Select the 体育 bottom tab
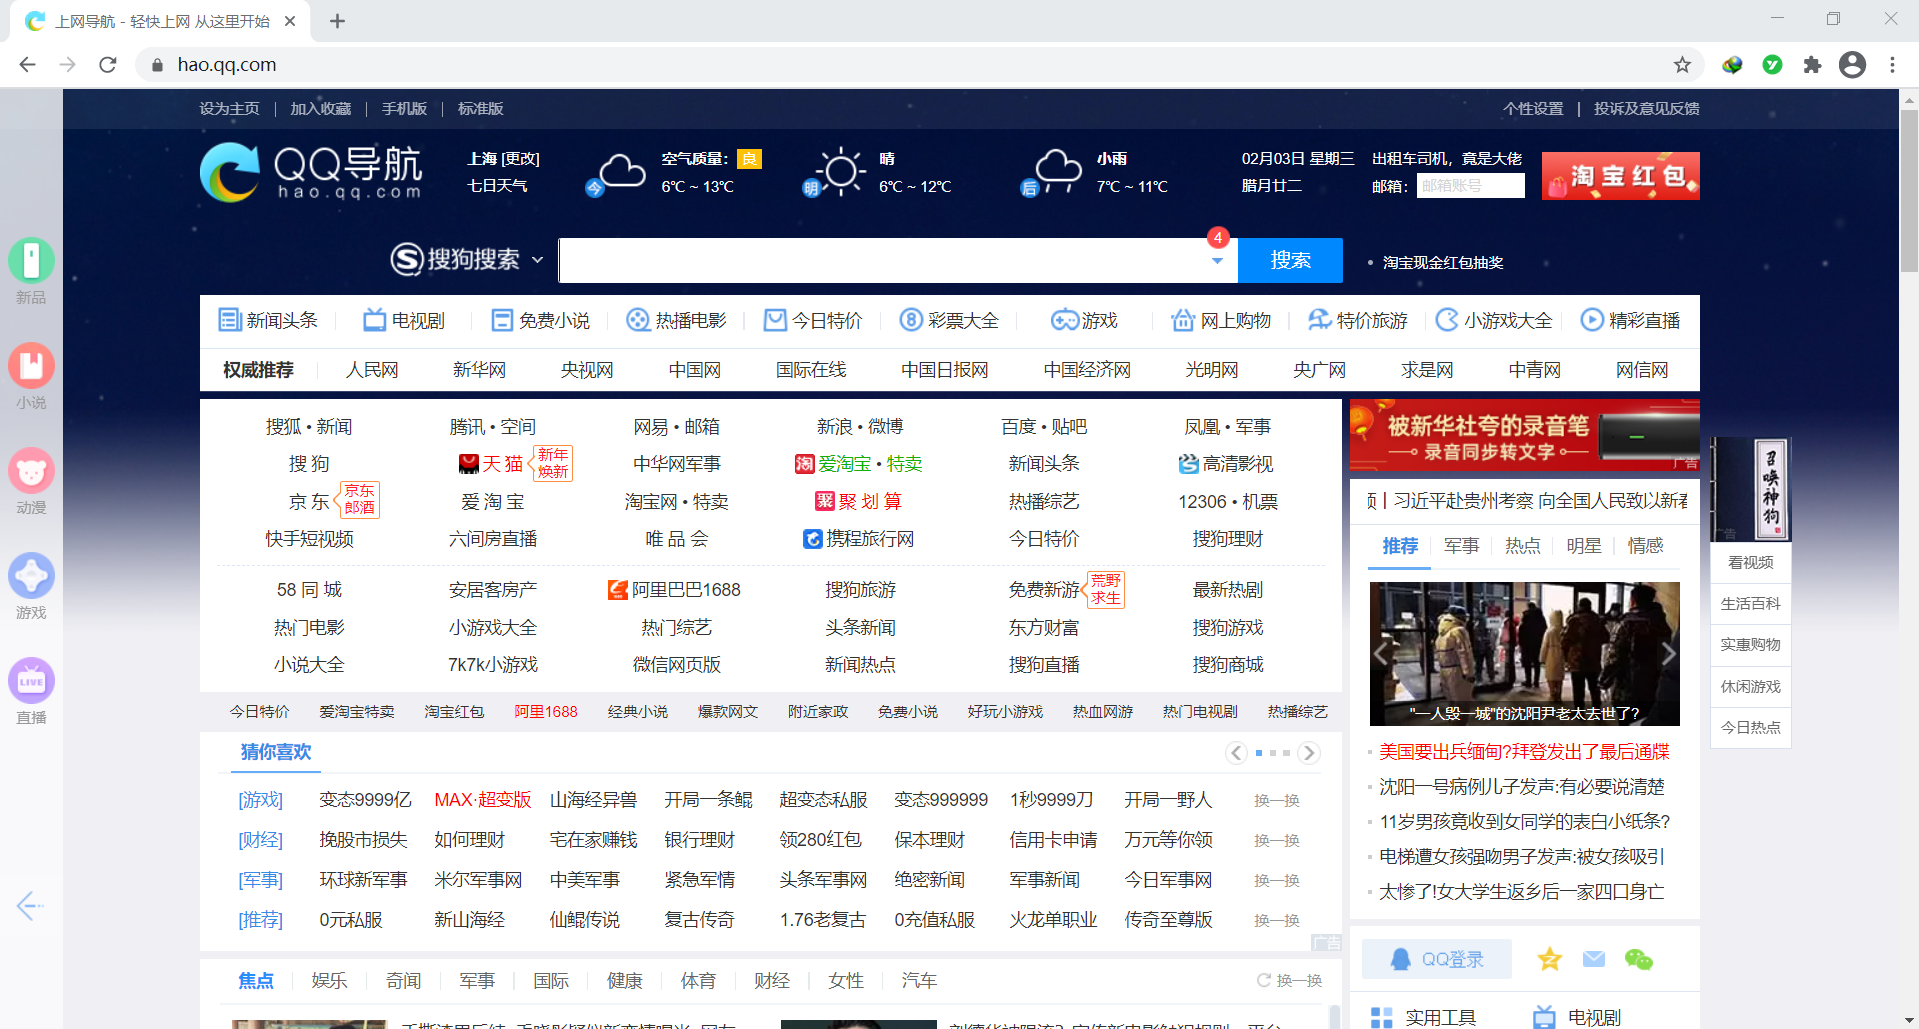The width and height of the screenshot is (1919, 1029). tap(698, 981)
